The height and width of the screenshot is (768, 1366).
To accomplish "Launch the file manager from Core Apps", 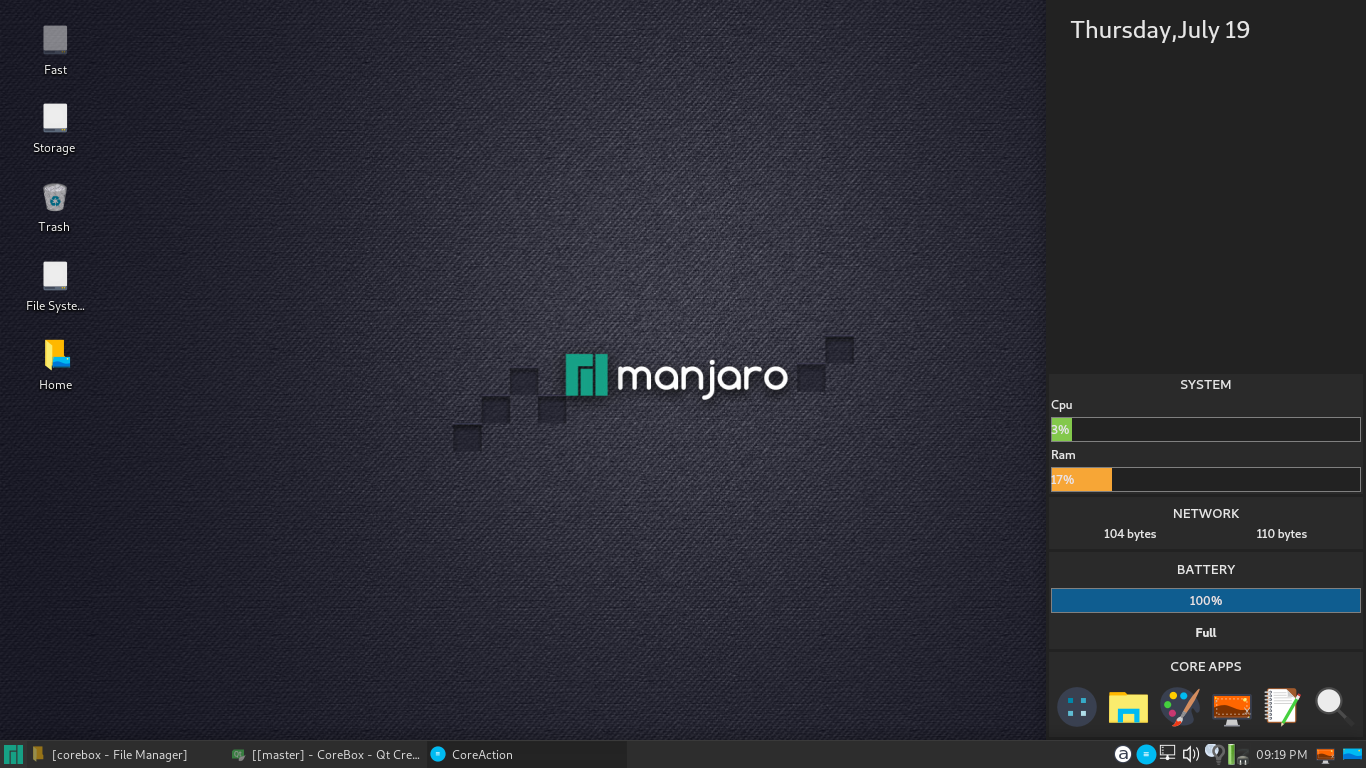I will click(x=1128, y=707).
